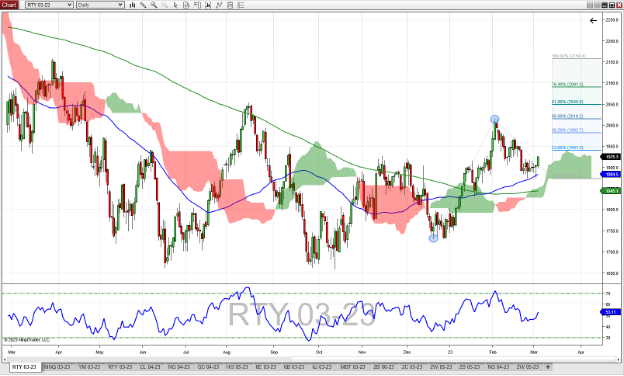Select the cursor pointer tool icon

coord(175,5)
